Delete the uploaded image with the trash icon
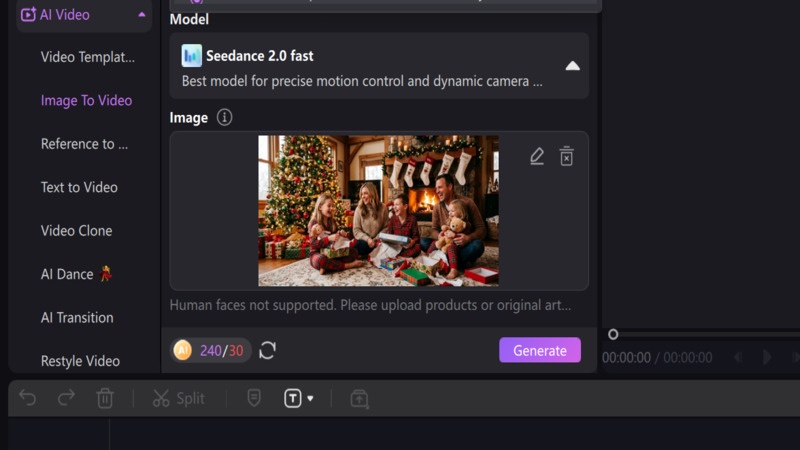Image resolution: width=800 pixels, height=450 pixels. coord(566,156)
